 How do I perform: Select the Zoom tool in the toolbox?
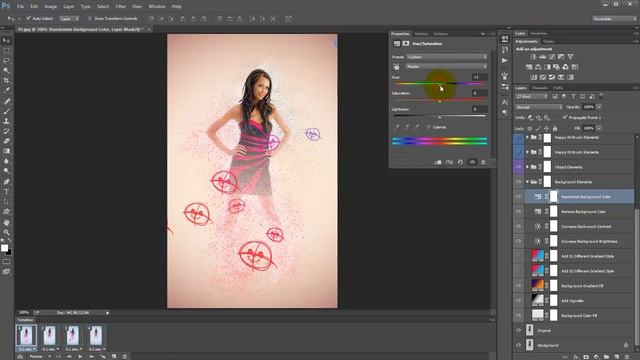6,233
